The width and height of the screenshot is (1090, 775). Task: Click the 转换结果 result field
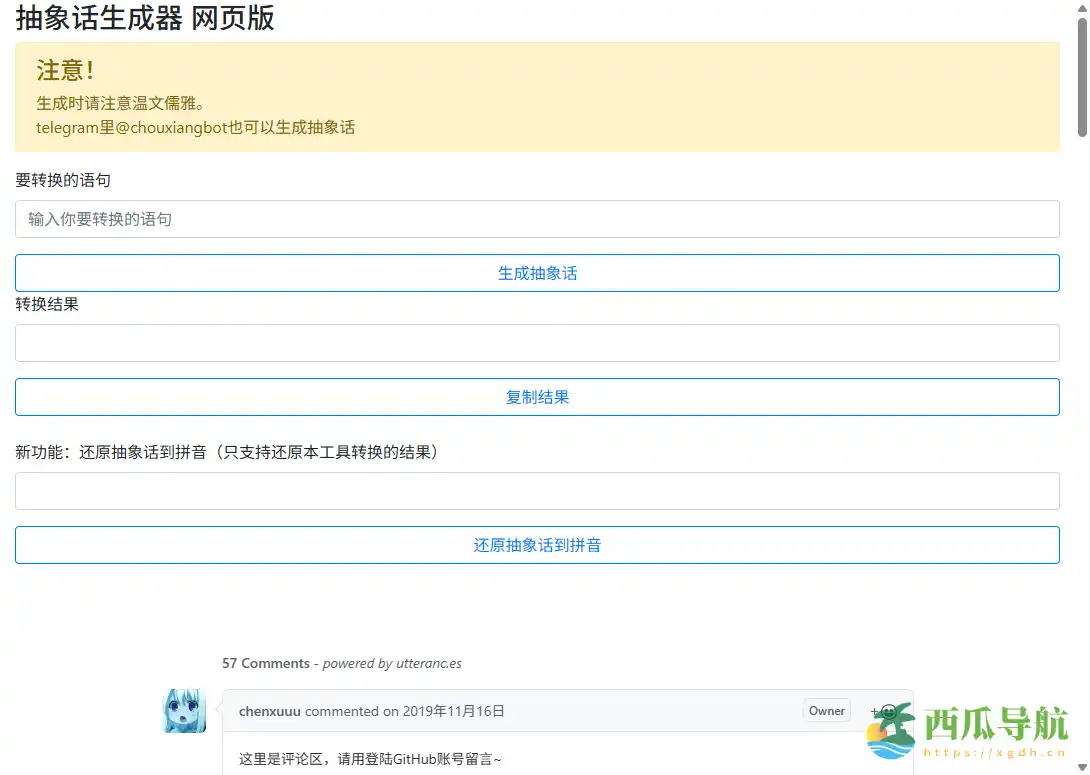coord(538,342)
